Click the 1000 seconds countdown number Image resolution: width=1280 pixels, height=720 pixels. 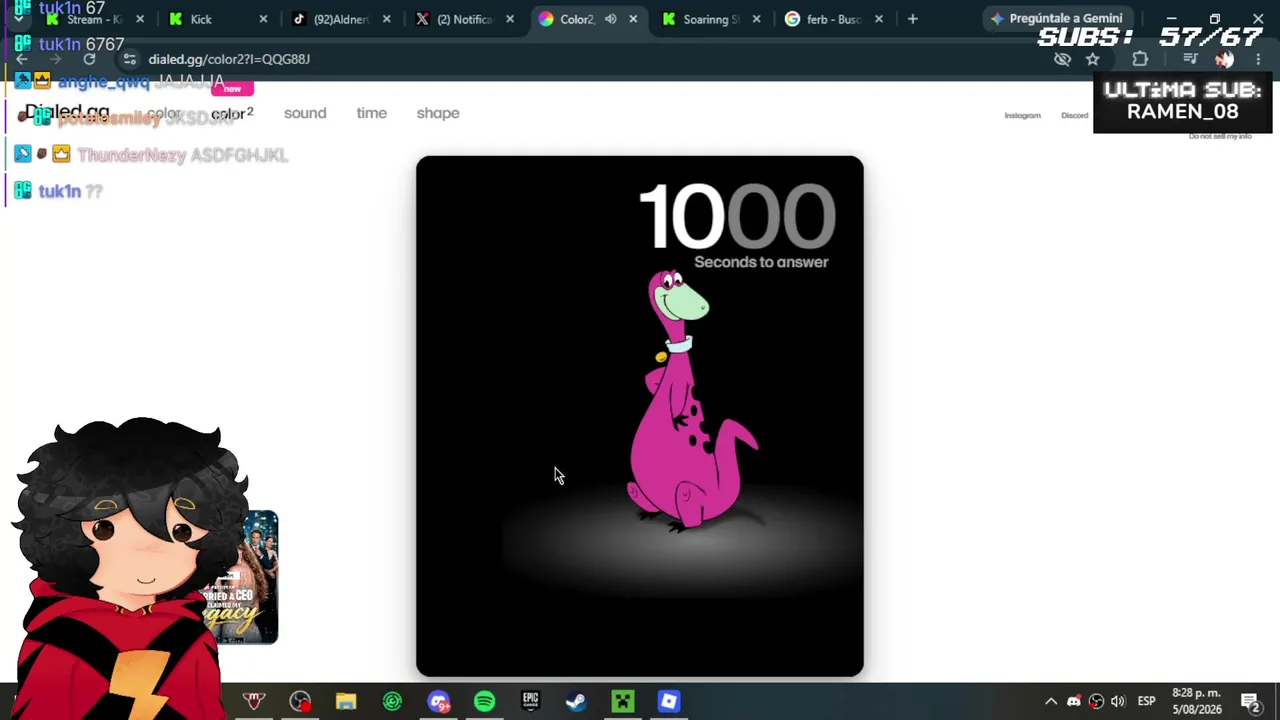737,216
